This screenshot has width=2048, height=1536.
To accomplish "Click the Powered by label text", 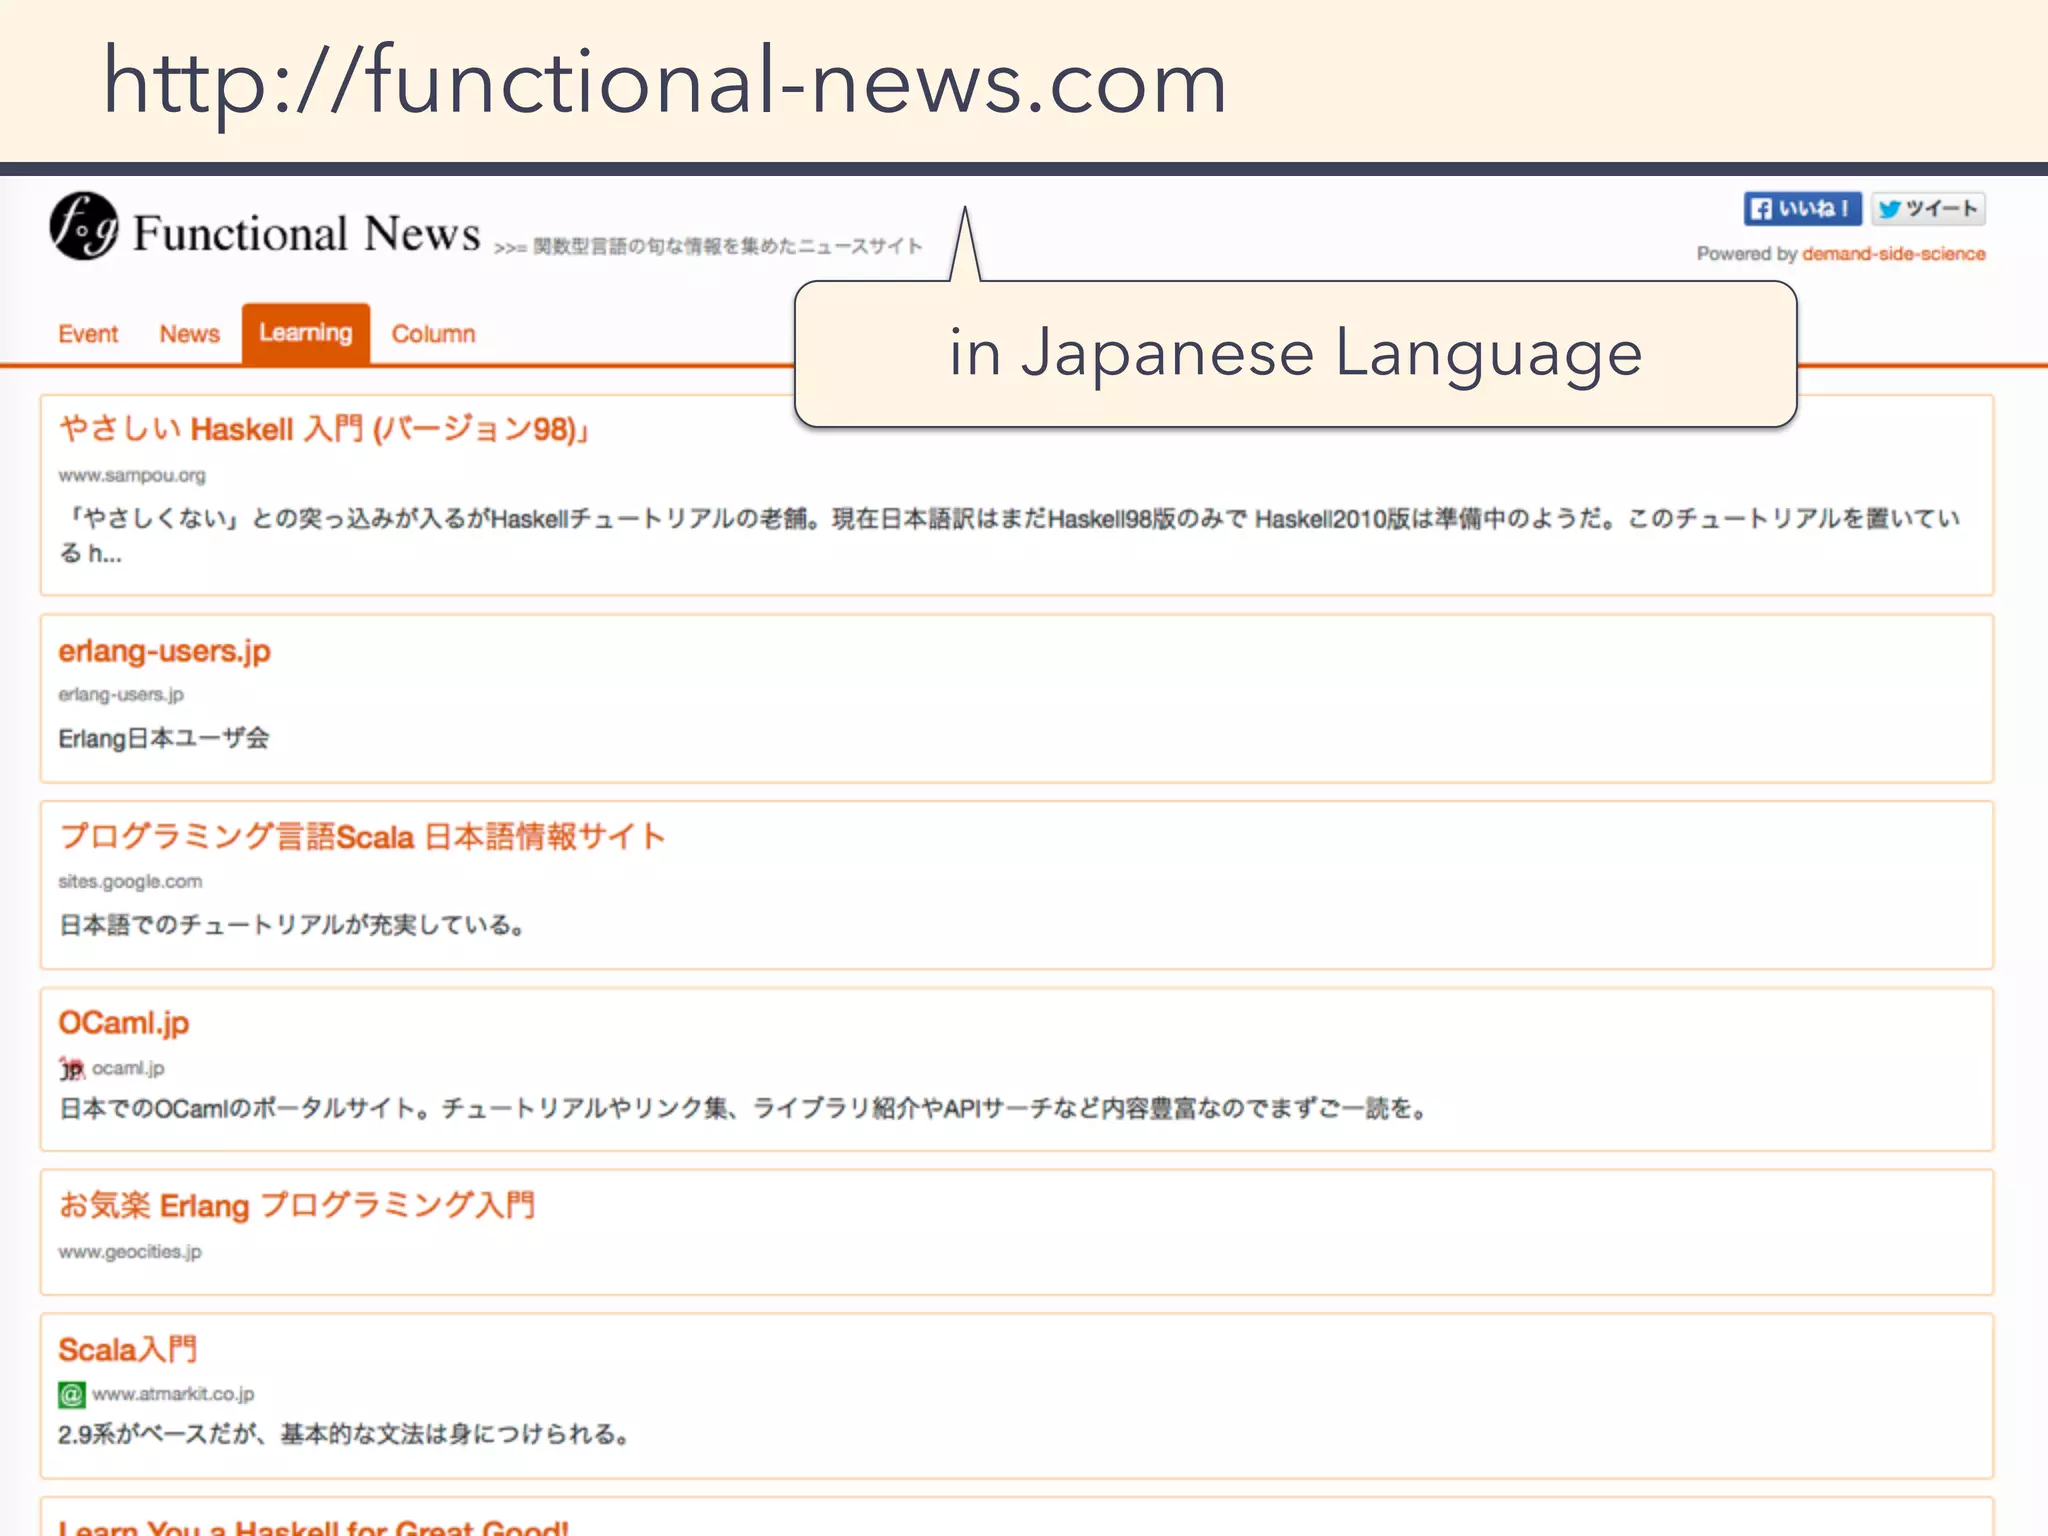I will point(1747,254).
